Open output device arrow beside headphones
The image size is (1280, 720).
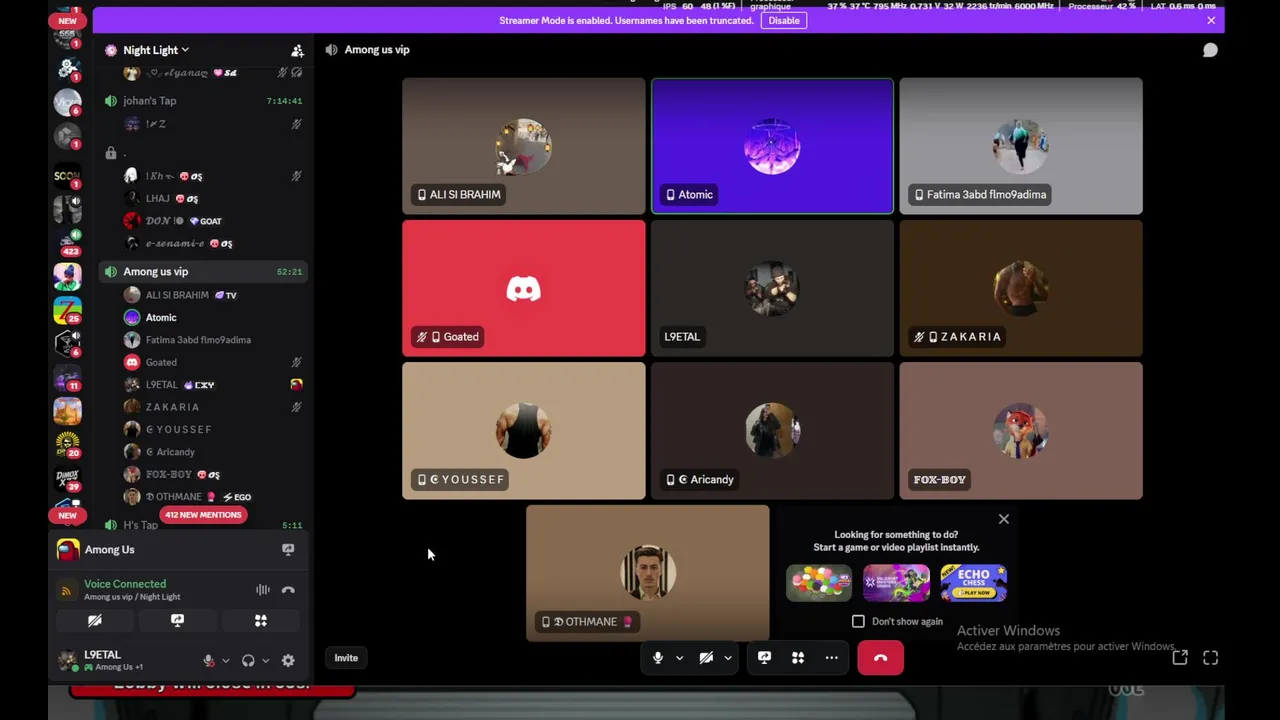point(265,661)
